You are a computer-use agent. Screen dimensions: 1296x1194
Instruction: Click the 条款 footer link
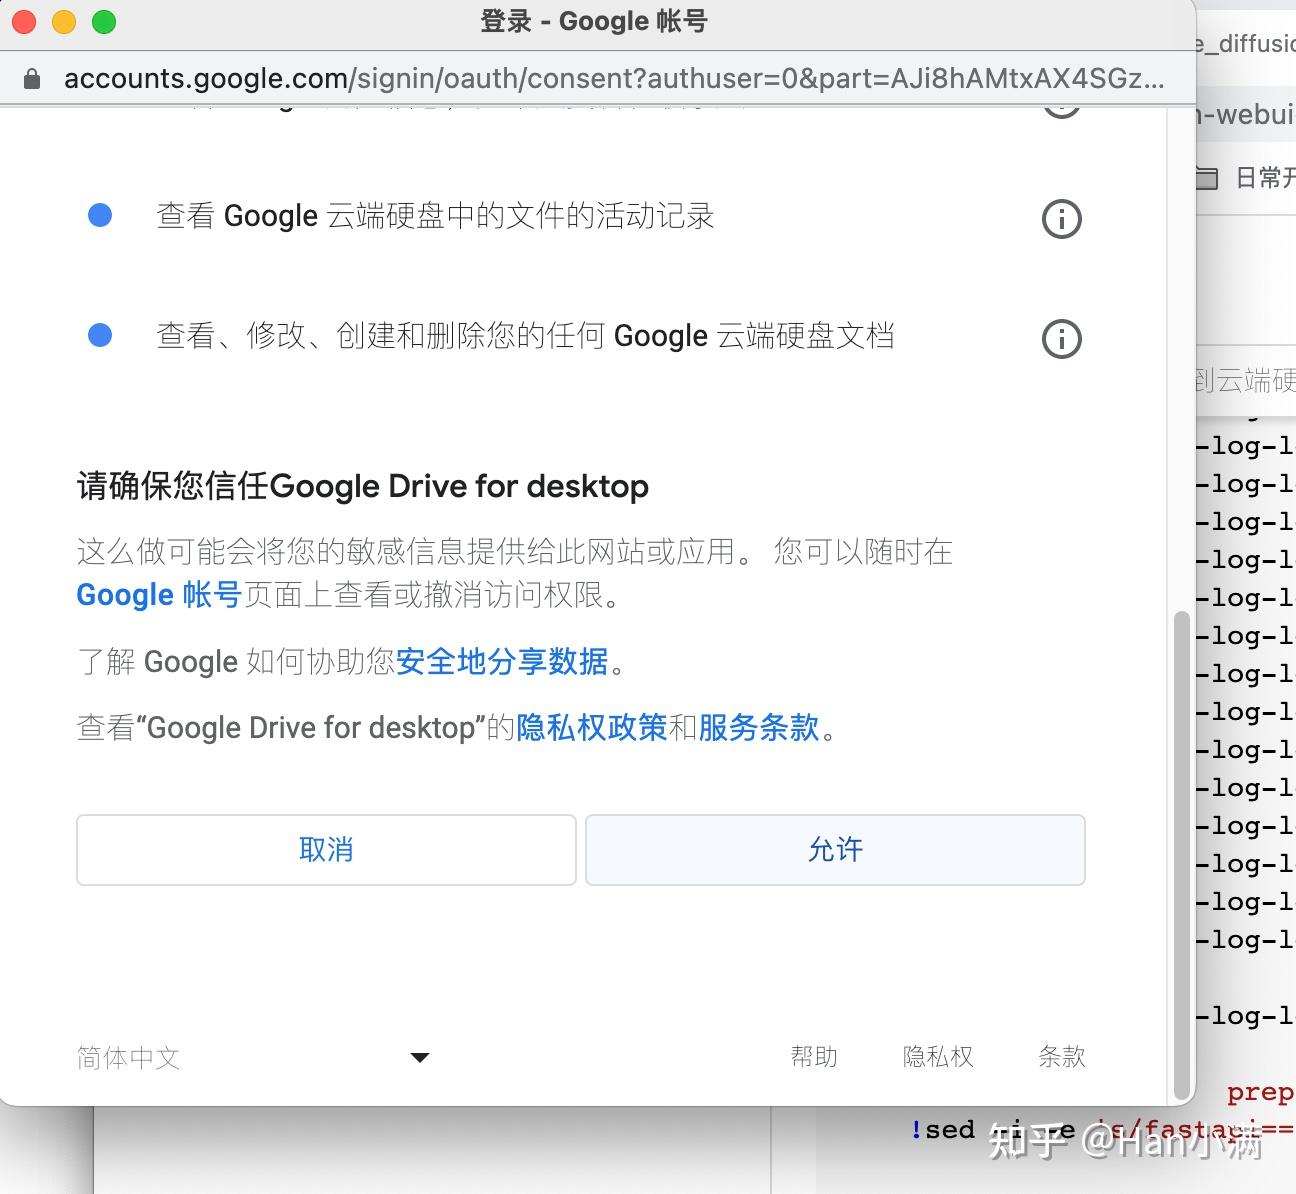click(x=1062, y=1057)
